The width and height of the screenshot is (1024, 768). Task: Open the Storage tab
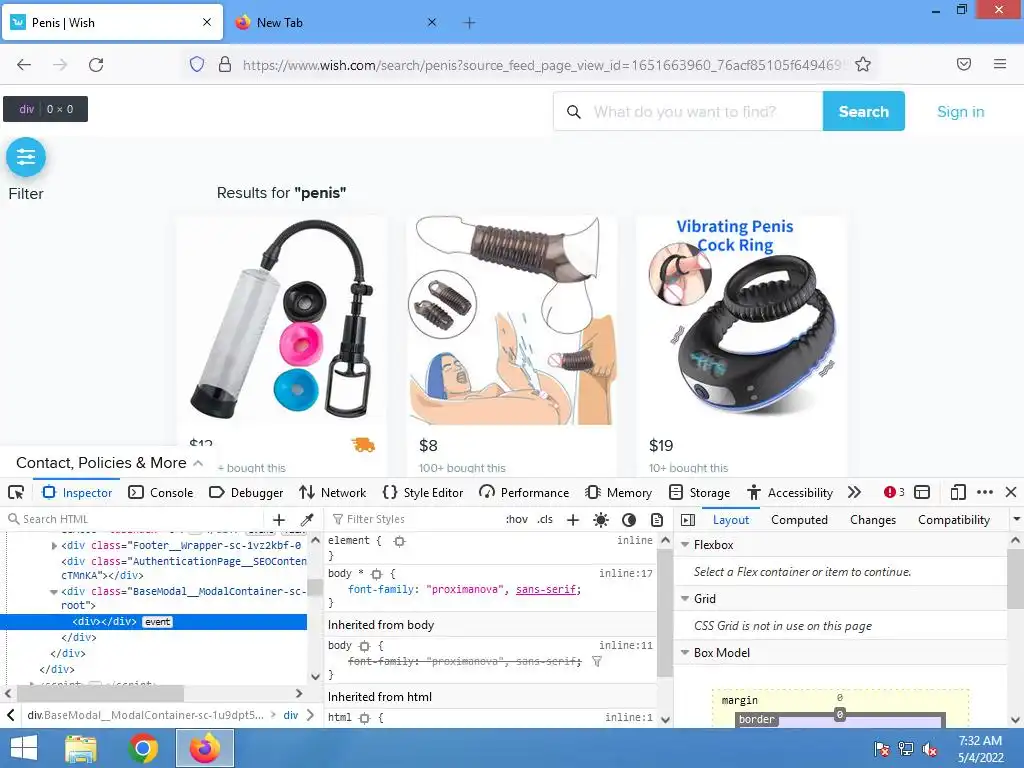[x=699, y=492]
